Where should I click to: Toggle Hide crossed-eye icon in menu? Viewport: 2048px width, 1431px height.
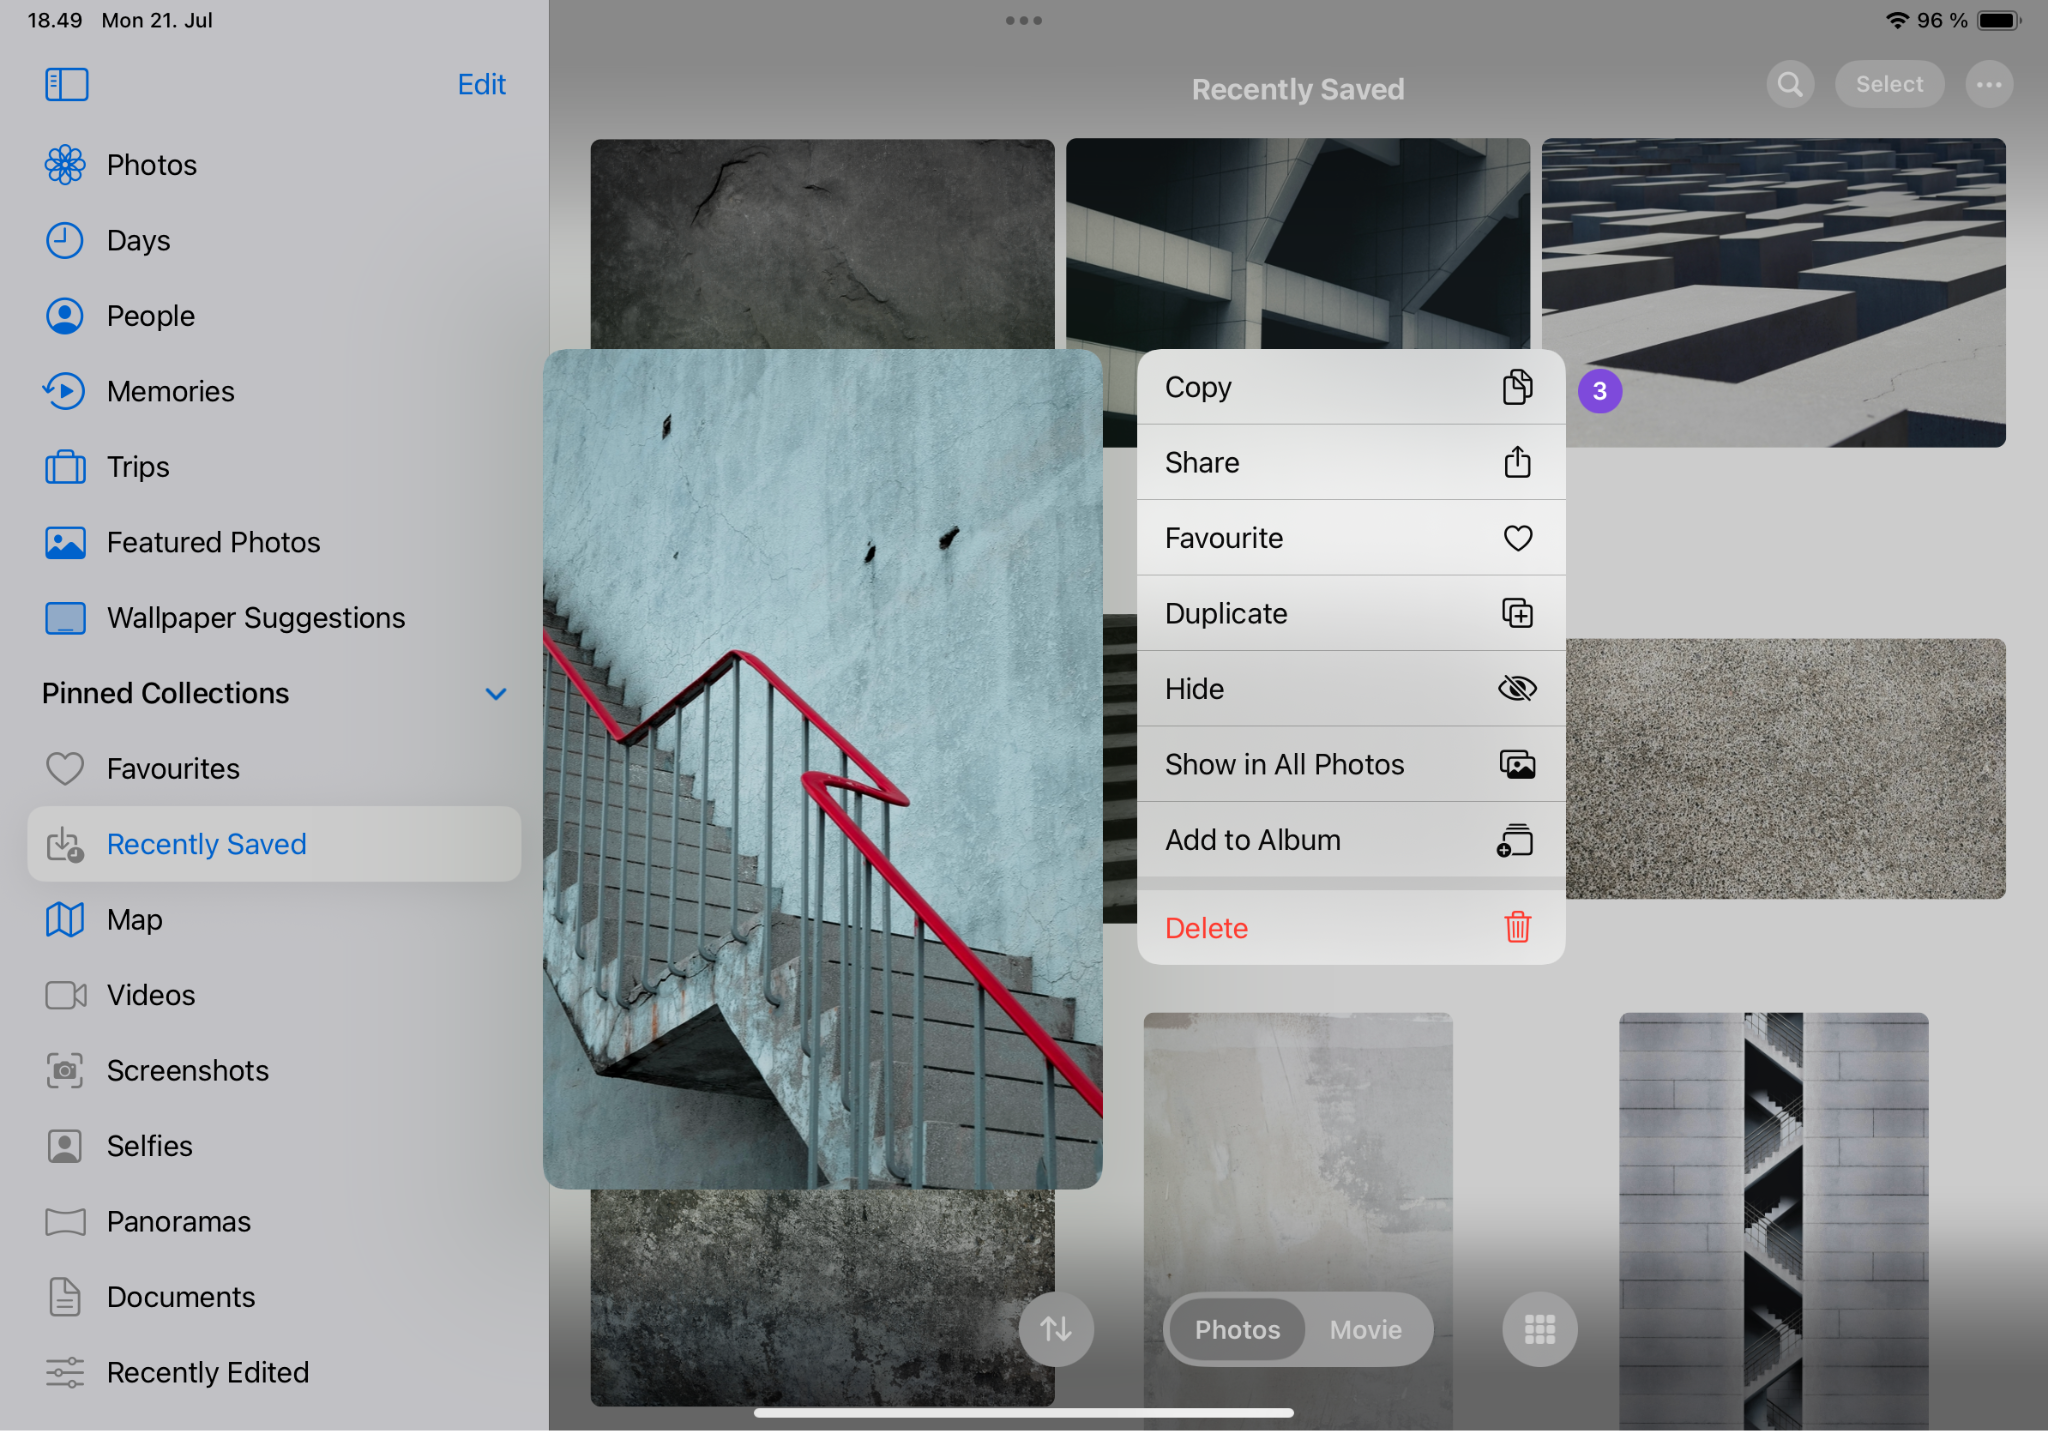(1517, 689)
